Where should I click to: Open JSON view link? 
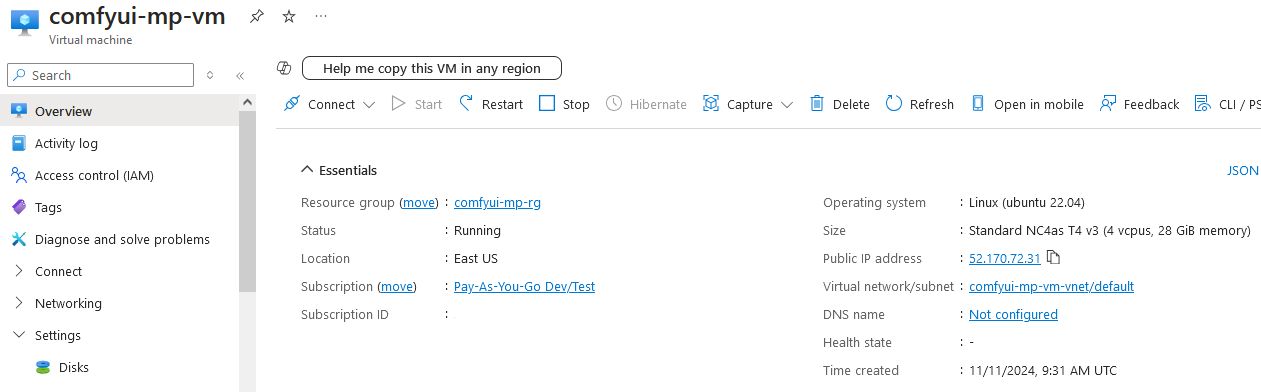(1243, 170)
